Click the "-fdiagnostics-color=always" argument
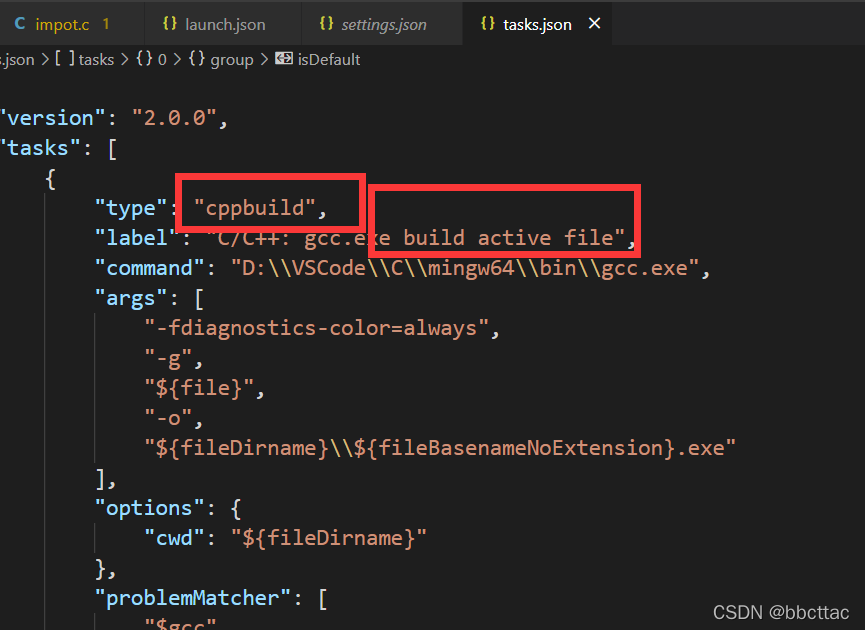This screenshot has width=865, height=630. coord(317,328)
